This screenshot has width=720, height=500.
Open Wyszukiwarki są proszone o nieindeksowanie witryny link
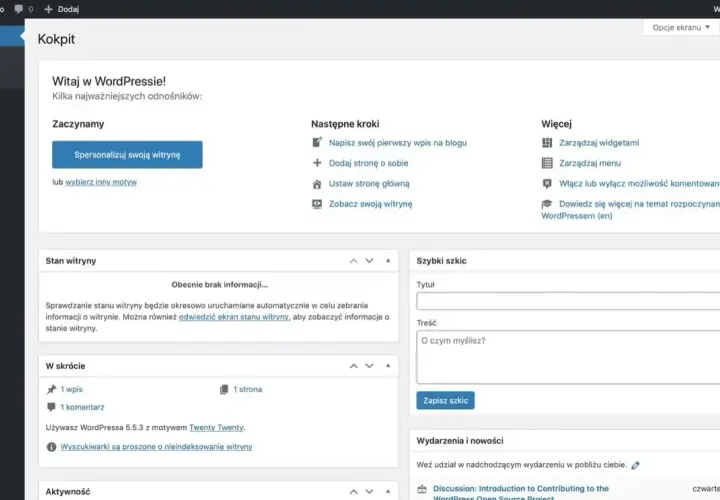tap(156, 447)
